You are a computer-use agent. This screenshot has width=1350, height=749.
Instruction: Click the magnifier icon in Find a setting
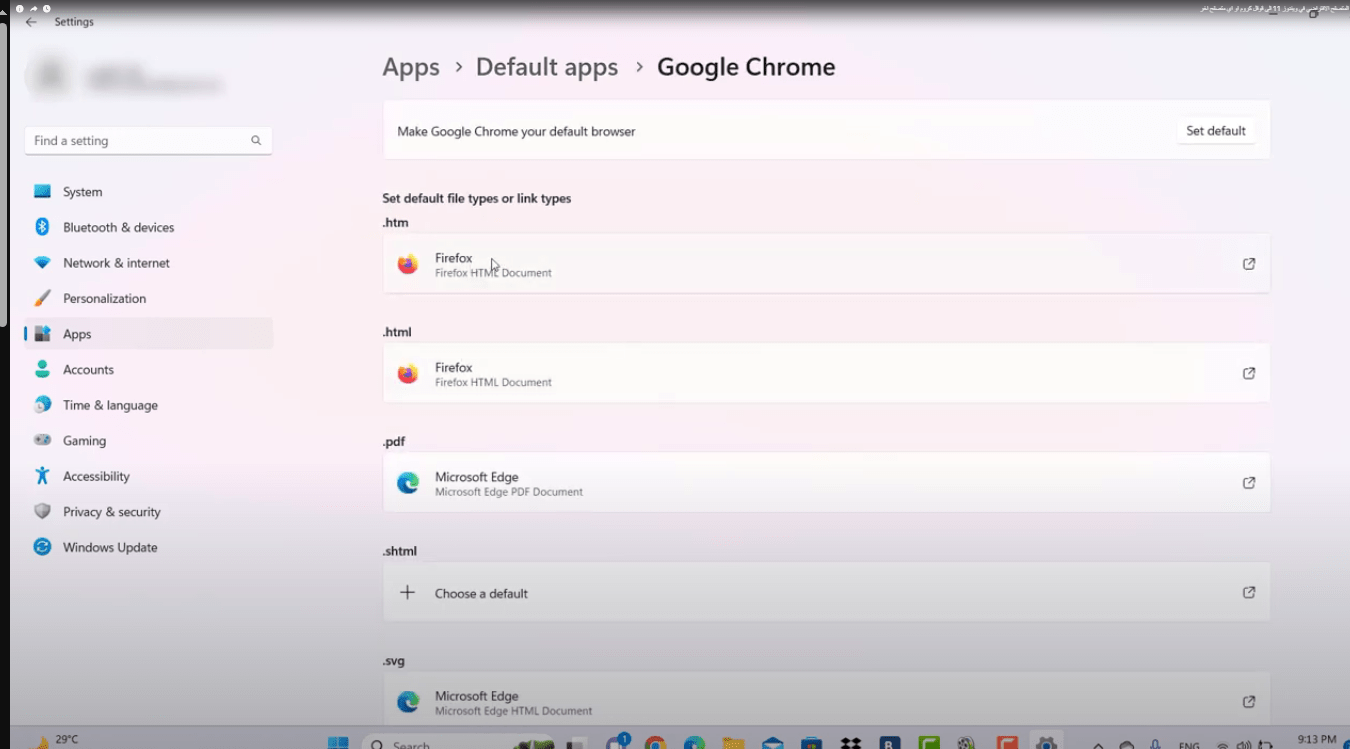256,141
